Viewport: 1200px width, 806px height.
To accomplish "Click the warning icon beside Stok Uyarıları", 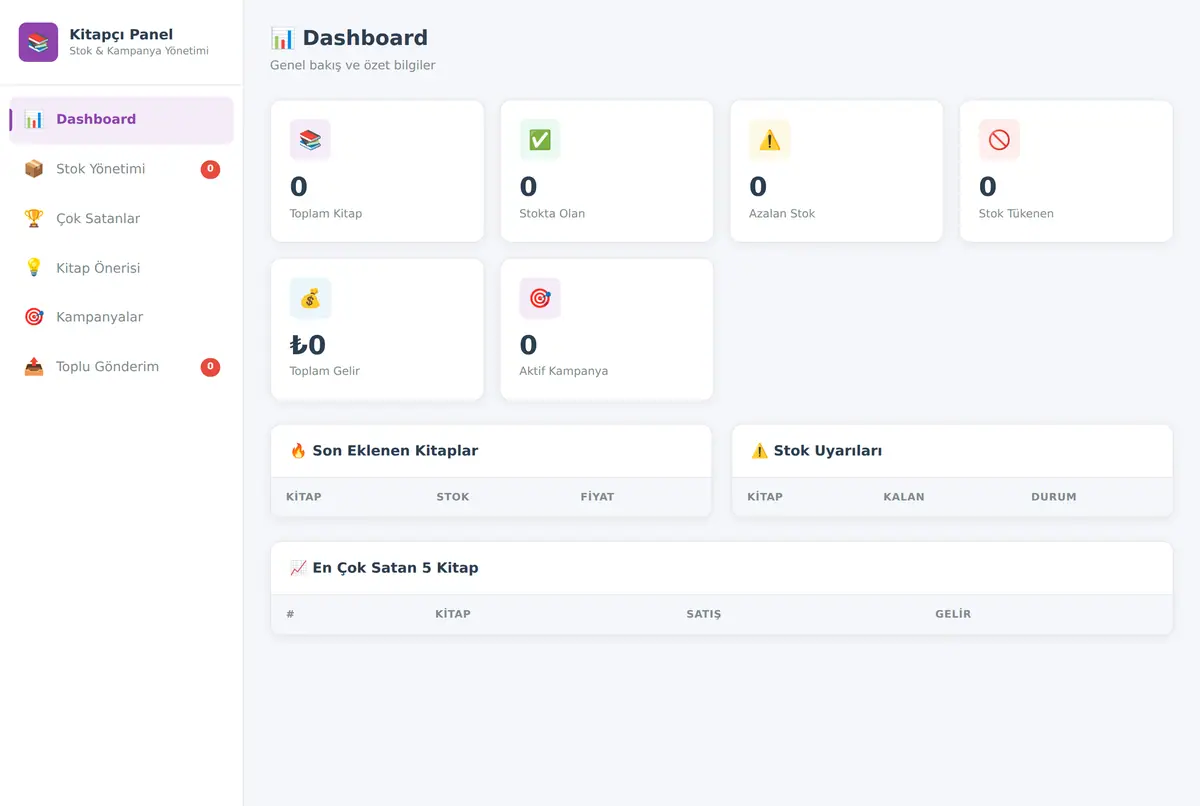I will pos(759,451).
